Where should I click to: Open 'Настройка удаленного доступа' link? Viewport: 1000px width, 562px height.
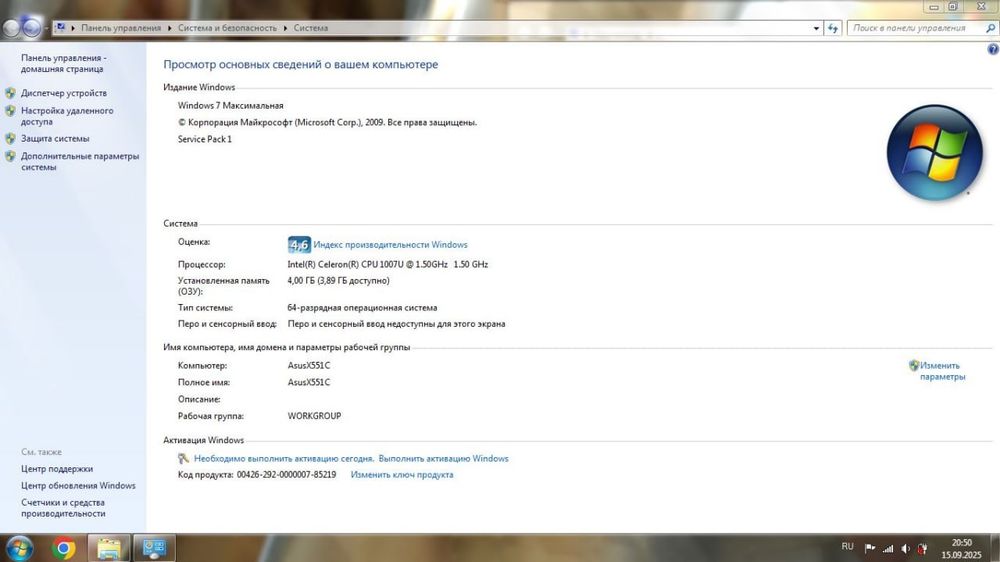(x=67, y=116)
